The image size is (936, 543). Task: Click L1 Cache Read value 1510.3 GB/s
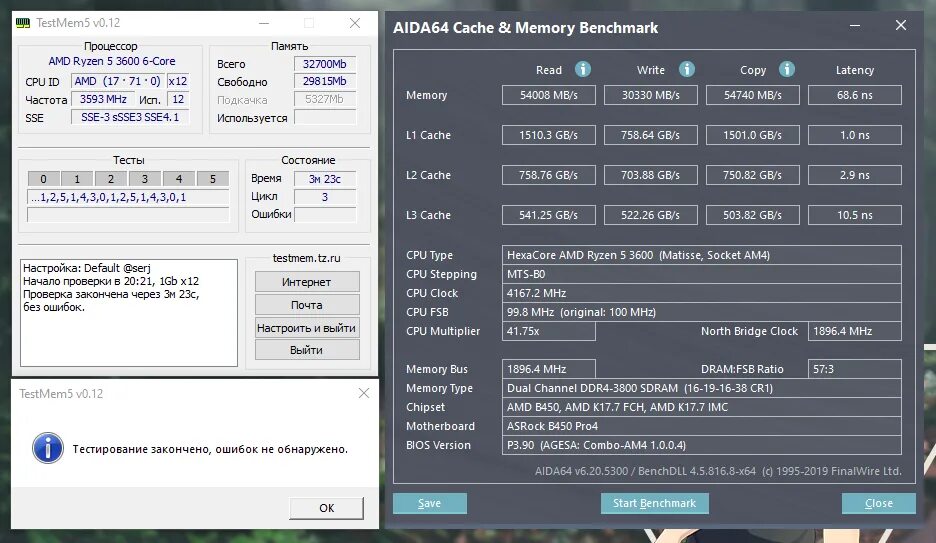[549, 135]
